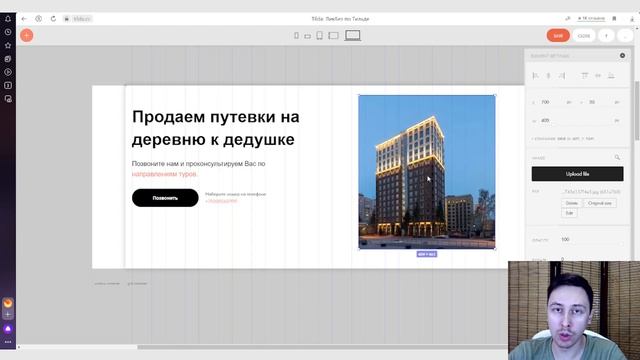Click the tilda.cc address field
This screenshot has height=360, width=640.
[x=82, y=19]
